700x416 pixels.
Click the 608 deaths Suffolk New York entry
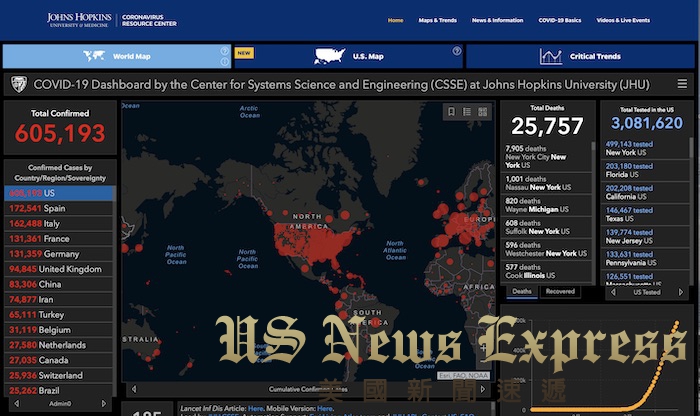click(546, 227)
